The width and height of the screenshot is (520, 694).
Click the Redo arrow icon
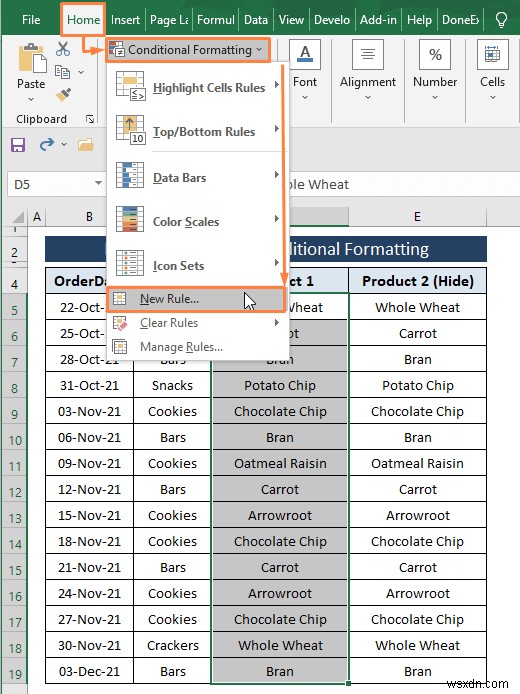[47, 144]
